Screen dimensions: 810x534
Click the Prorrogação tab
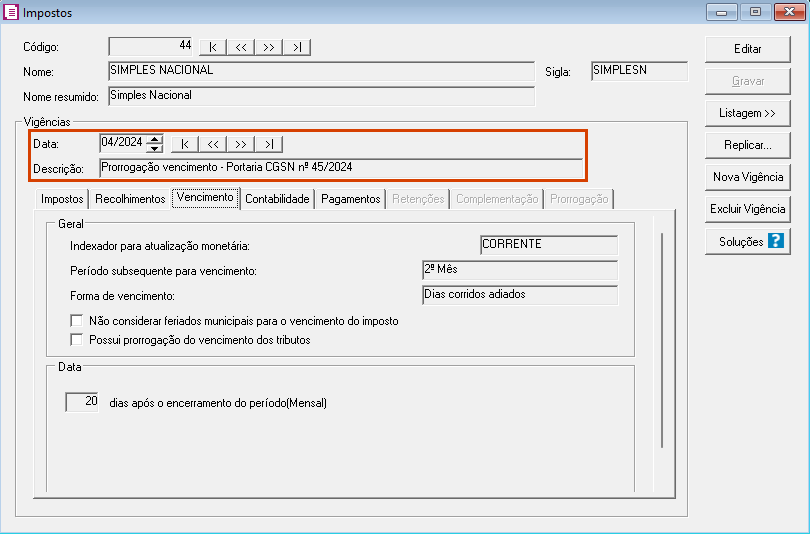[x=579, y=199]
